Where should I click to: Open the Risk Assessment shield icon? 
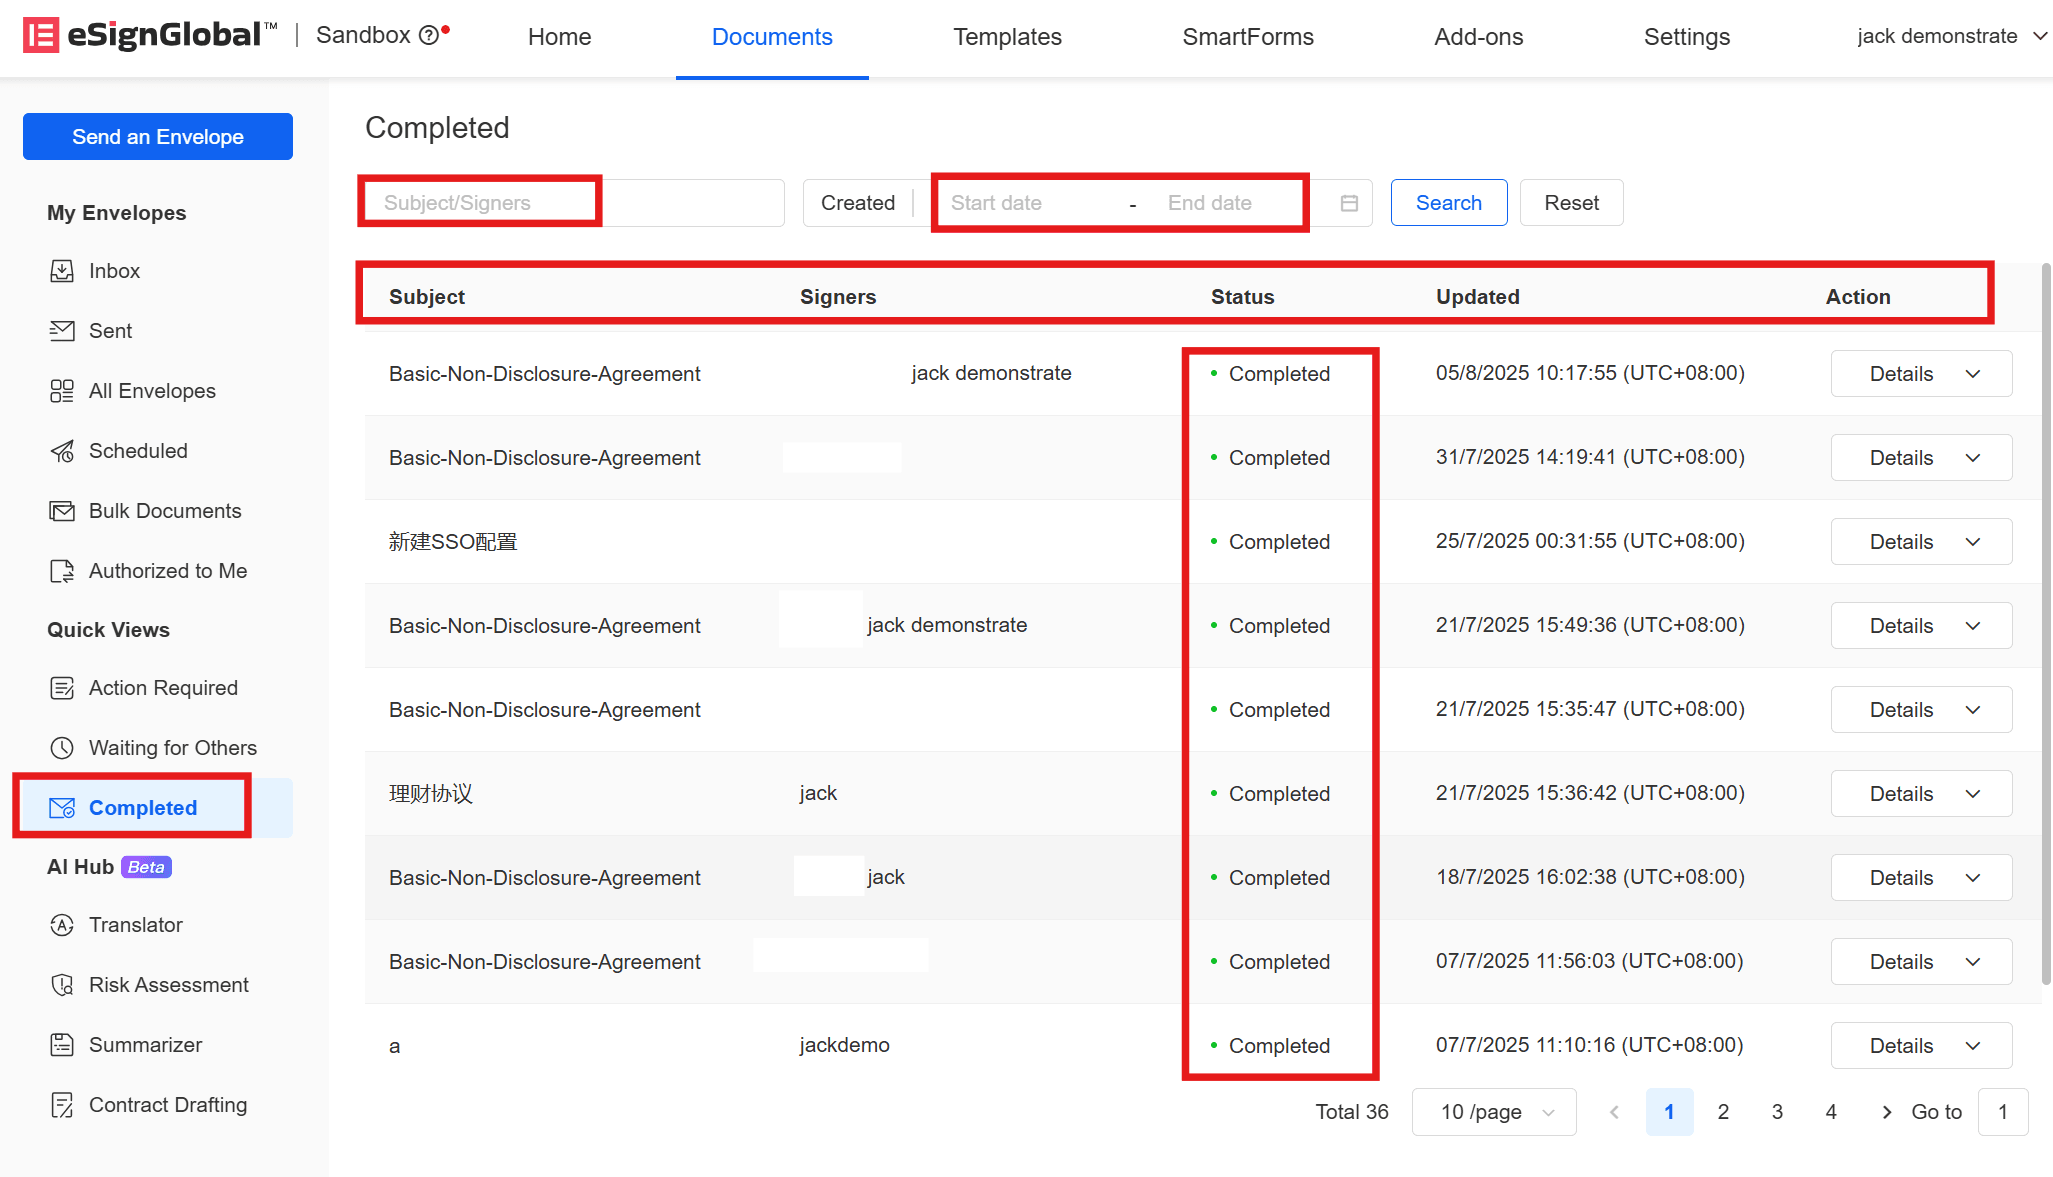pos(62,985)
